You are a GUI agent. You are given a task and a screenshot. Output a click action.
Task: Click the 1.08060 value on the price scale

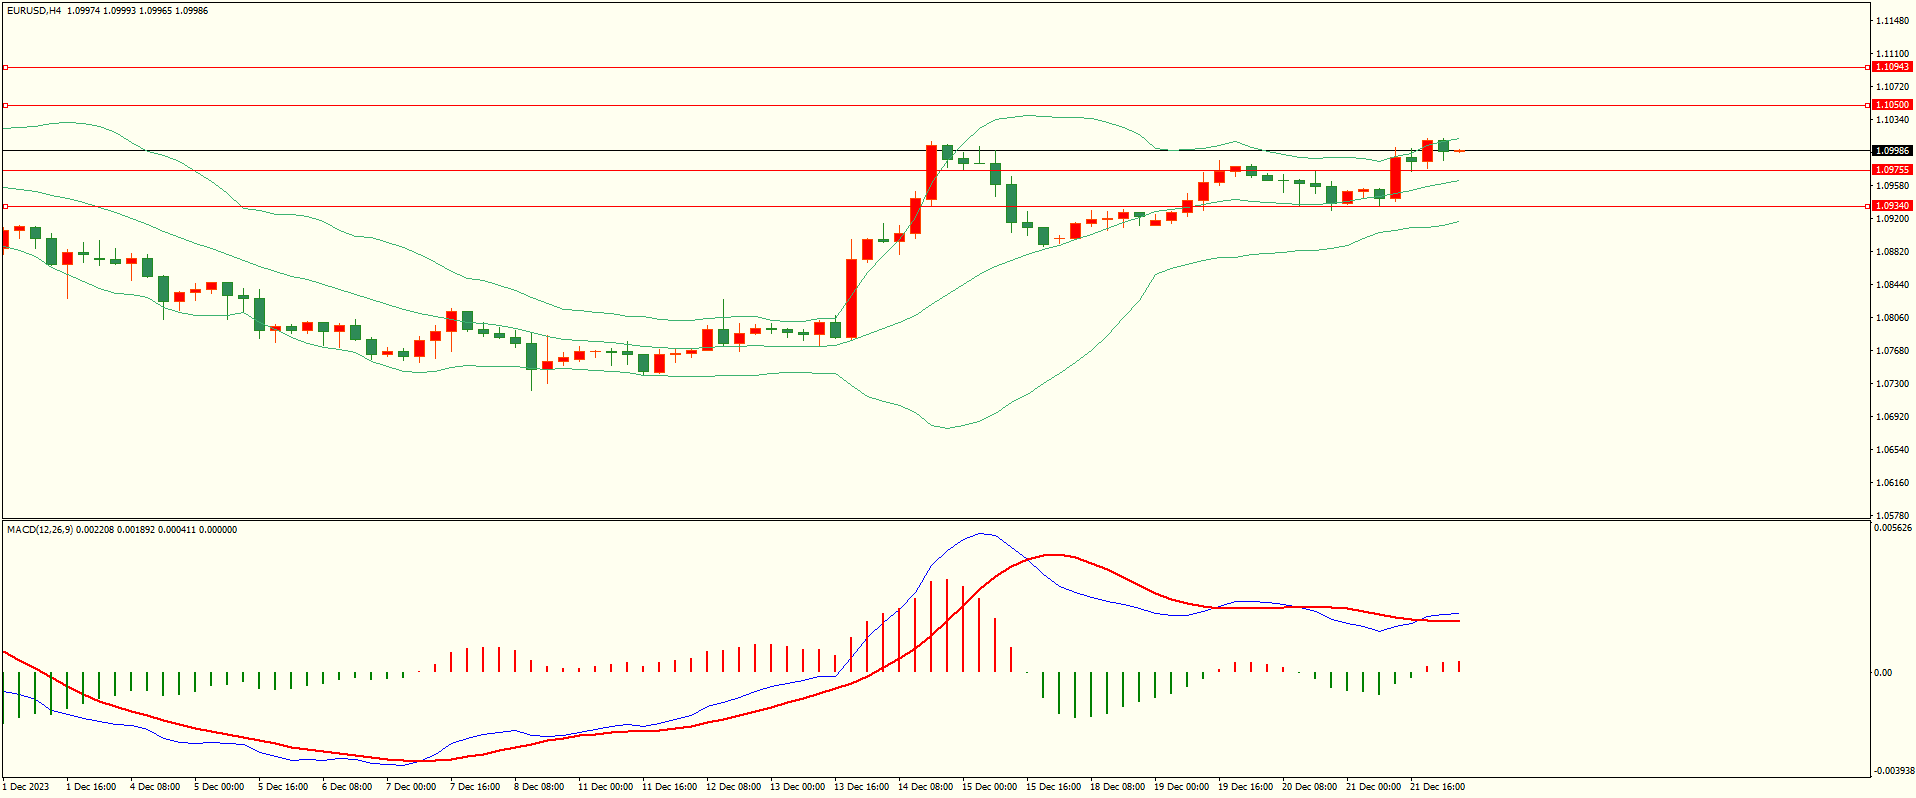(1893, 318)
